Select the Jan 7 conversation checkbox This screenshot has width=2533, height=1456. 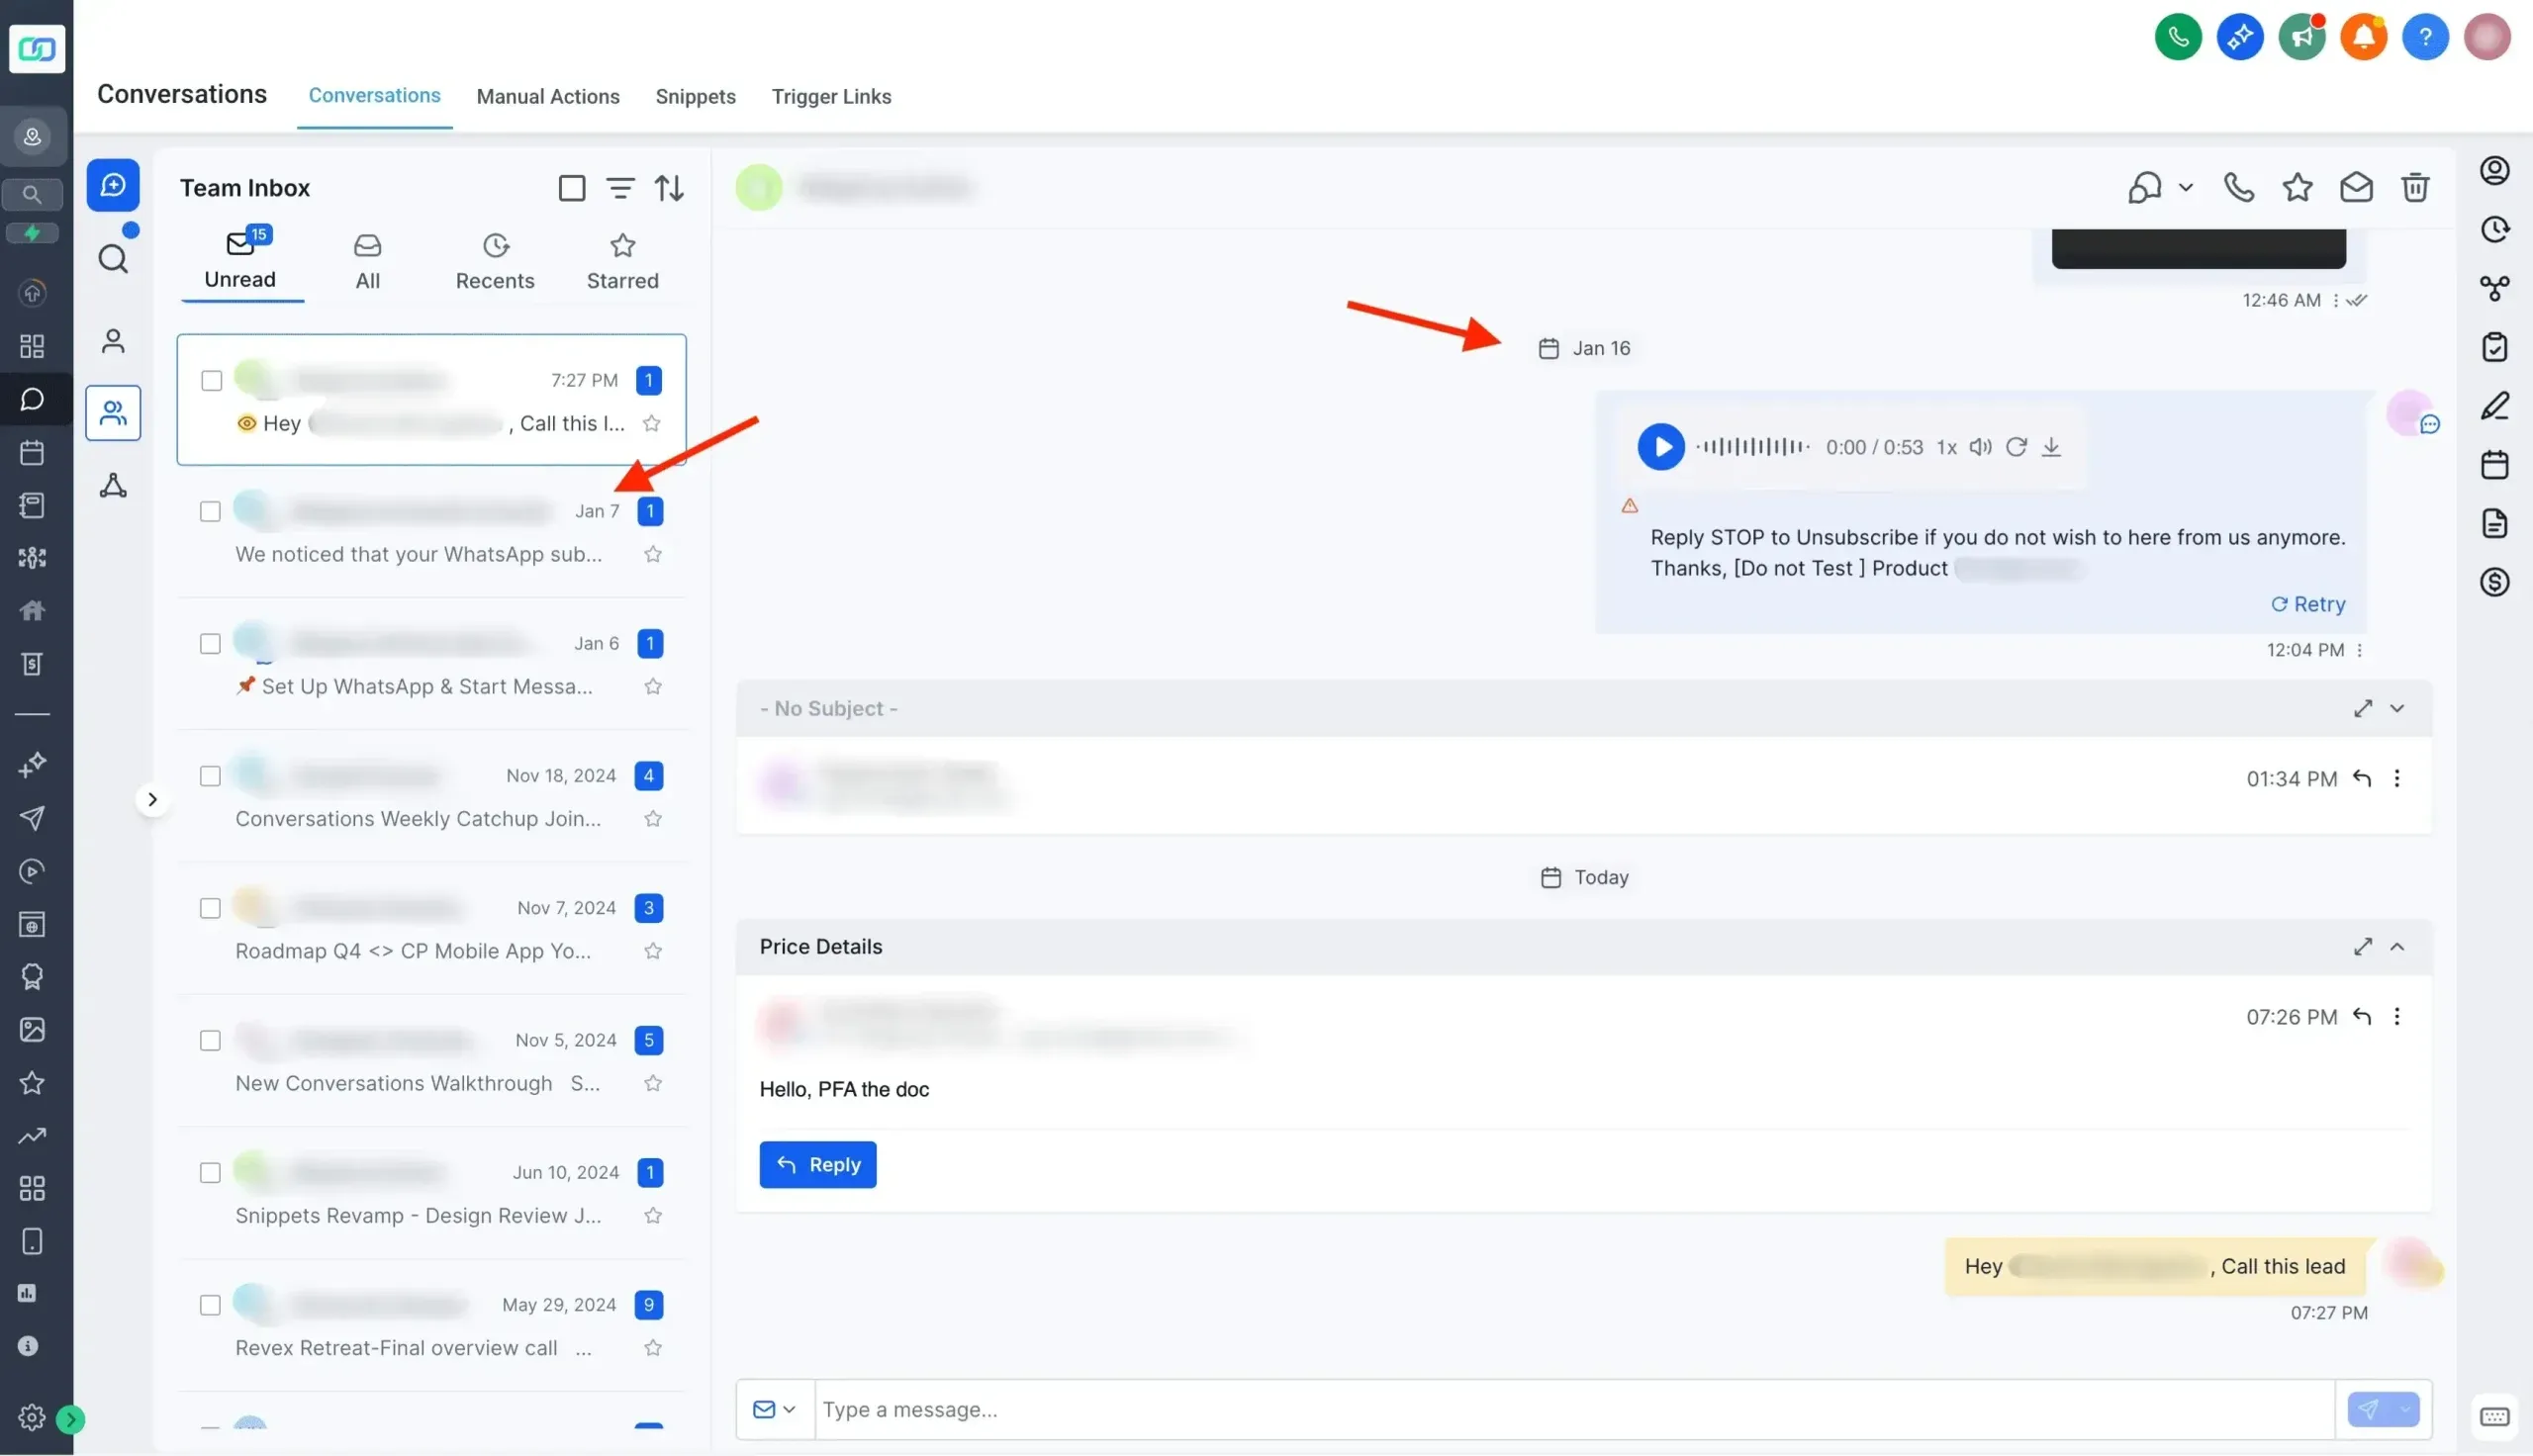210,512
